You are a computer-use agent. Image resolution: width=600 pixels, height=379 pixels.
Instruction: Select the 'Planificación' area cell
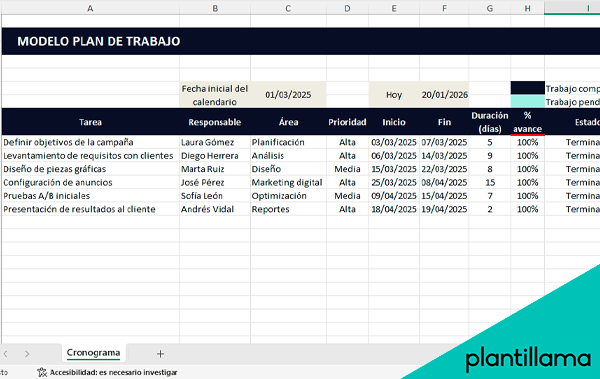point(289,142)
